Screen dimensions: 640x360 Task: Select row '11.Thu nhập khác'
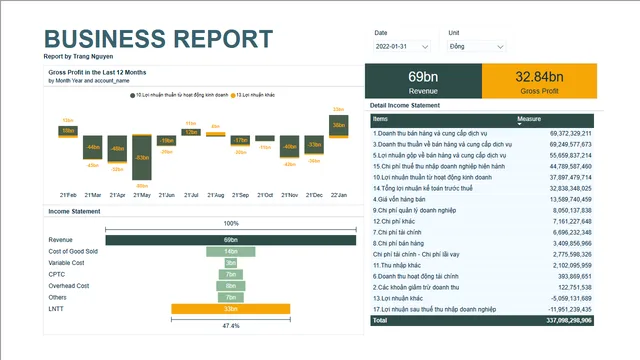(482, 266)
